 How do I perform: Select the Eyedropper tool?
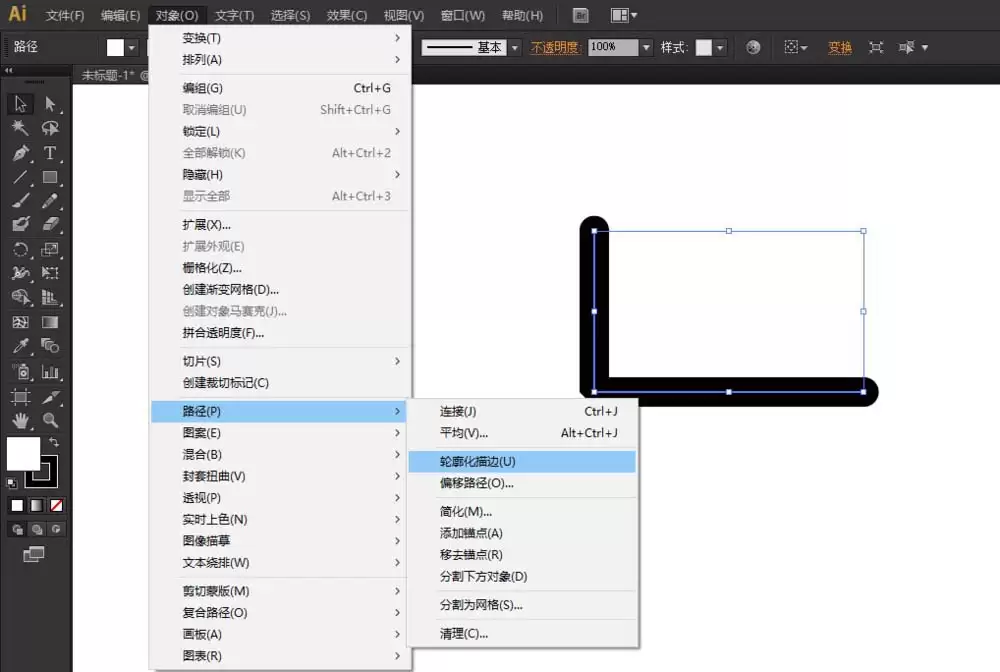pyautogui.click(x=20, y=346)
